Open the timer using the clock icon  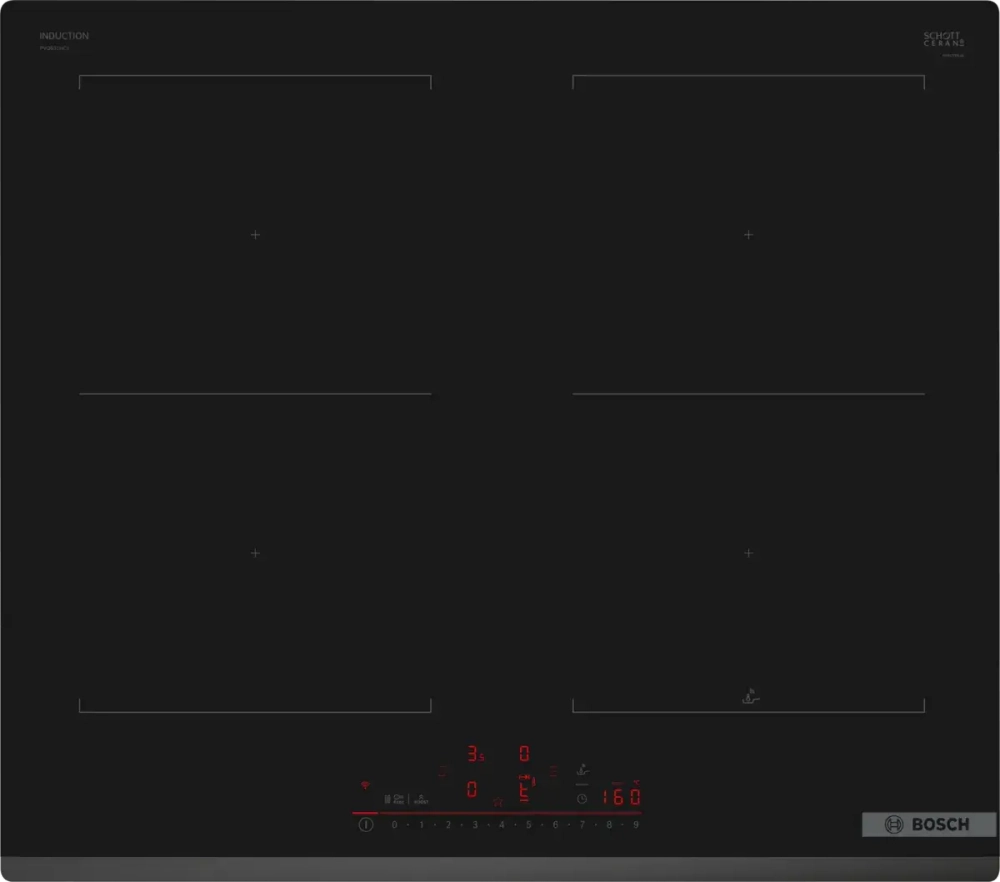[x=581, y=798]
